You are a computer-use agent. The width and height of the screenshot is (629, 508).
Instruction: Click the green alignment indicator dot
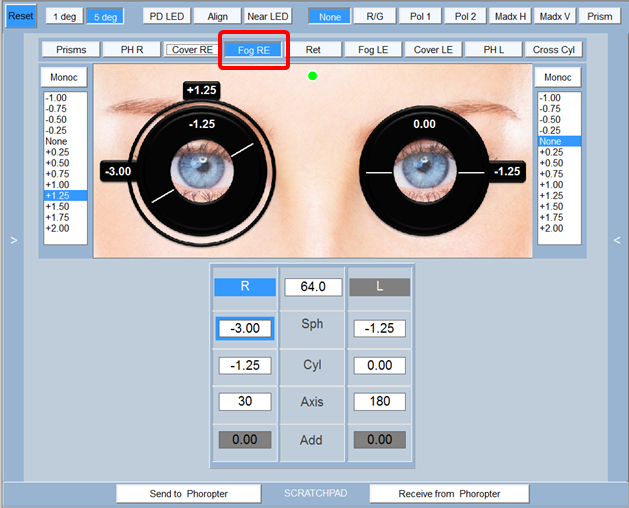pos(313,75)
